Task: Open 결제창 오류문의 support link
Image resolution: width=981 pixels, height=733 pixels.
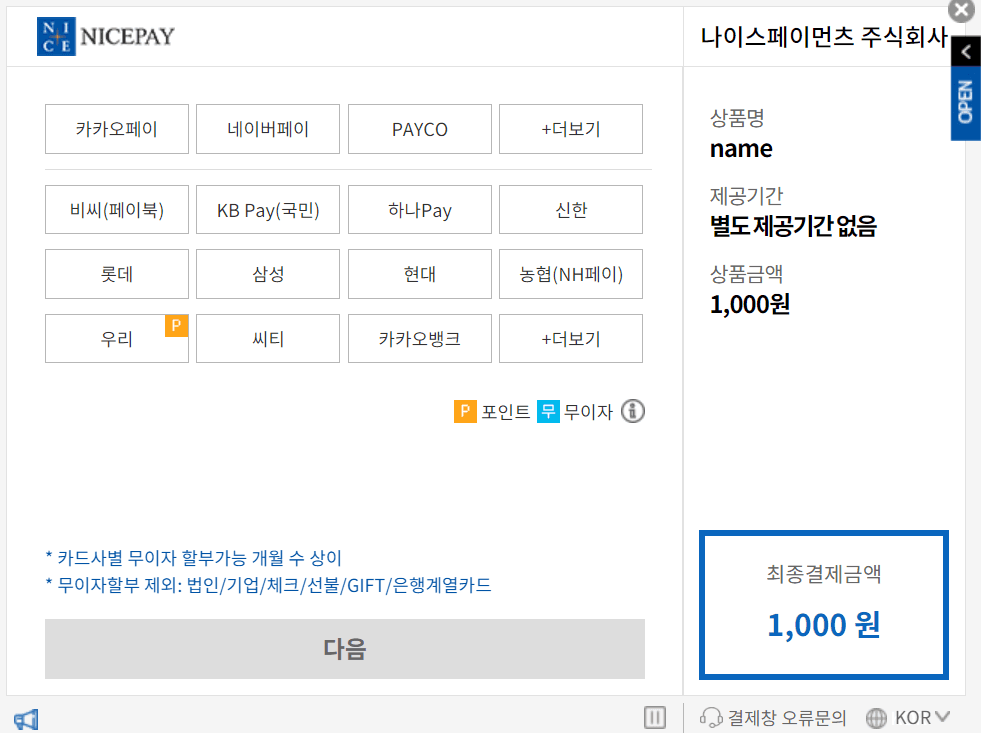Action: point(786,717)
